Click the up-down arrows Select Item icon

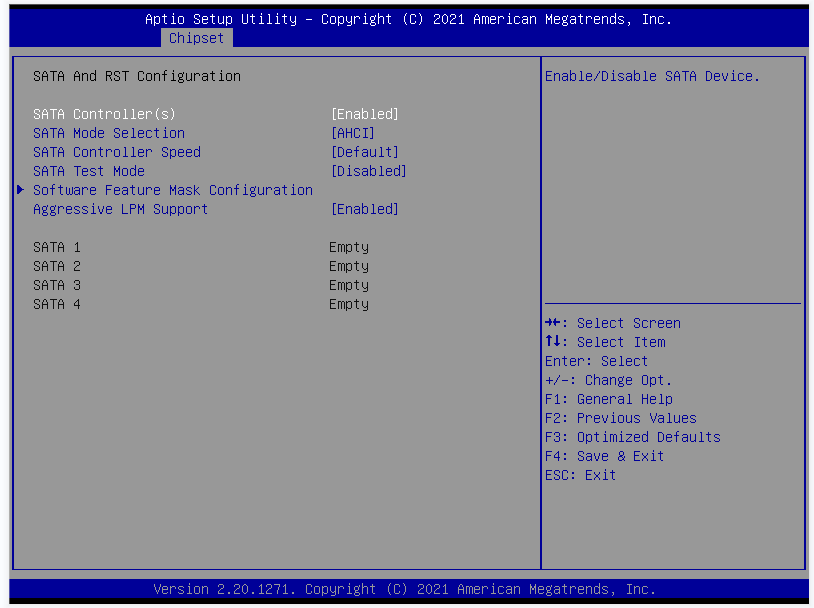[551, 342]
